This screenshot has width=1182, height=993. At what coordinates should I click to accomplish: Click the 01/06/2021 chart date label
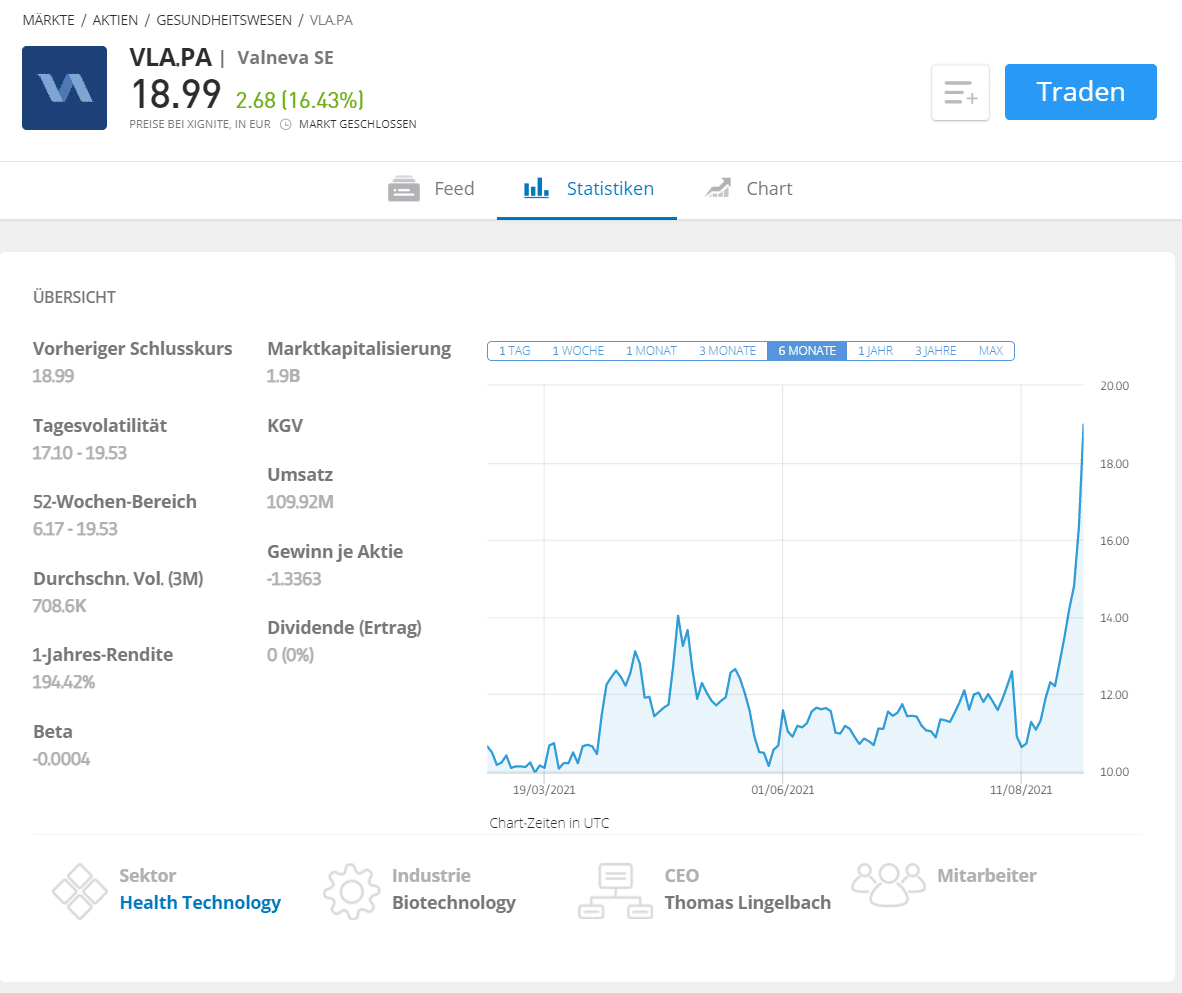pyautogui.click(x=782, y=789)
